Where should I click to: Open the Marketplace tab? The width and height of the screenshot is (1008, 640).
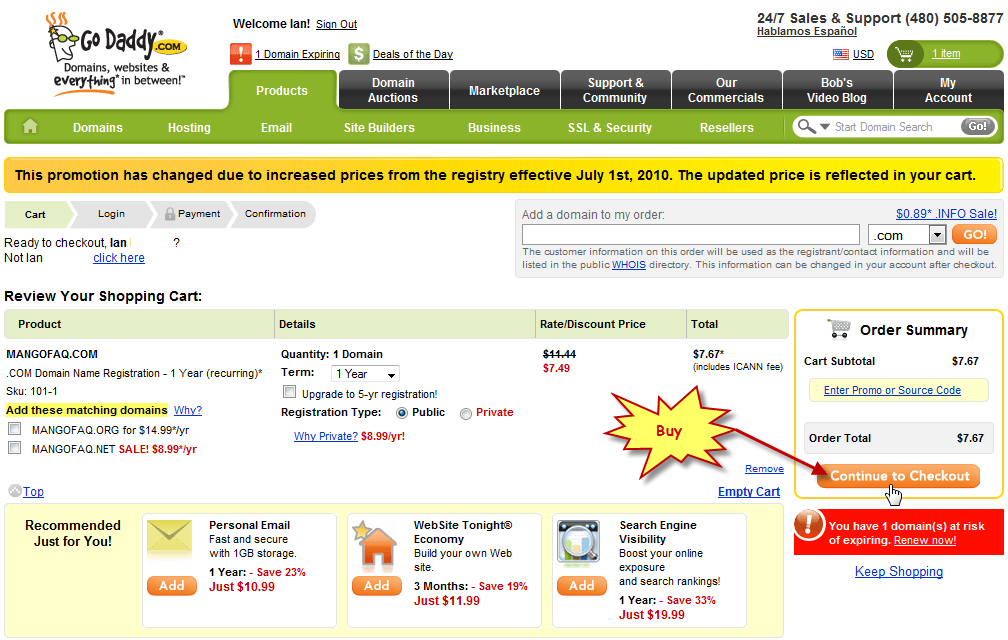pos(504,90)
